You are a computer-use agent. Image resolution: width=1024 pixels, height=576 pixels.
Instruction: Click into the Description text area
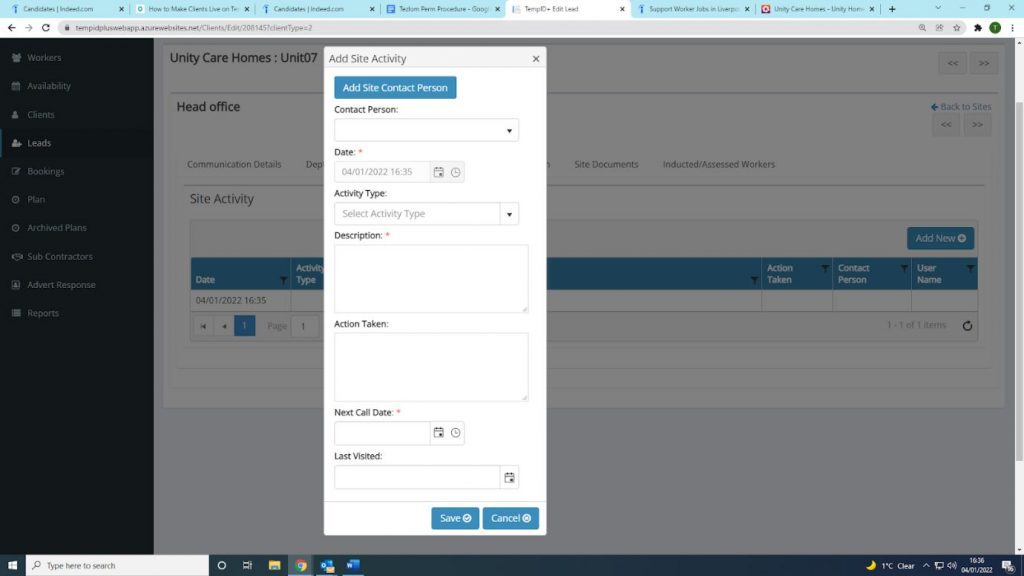coord(431,278)
